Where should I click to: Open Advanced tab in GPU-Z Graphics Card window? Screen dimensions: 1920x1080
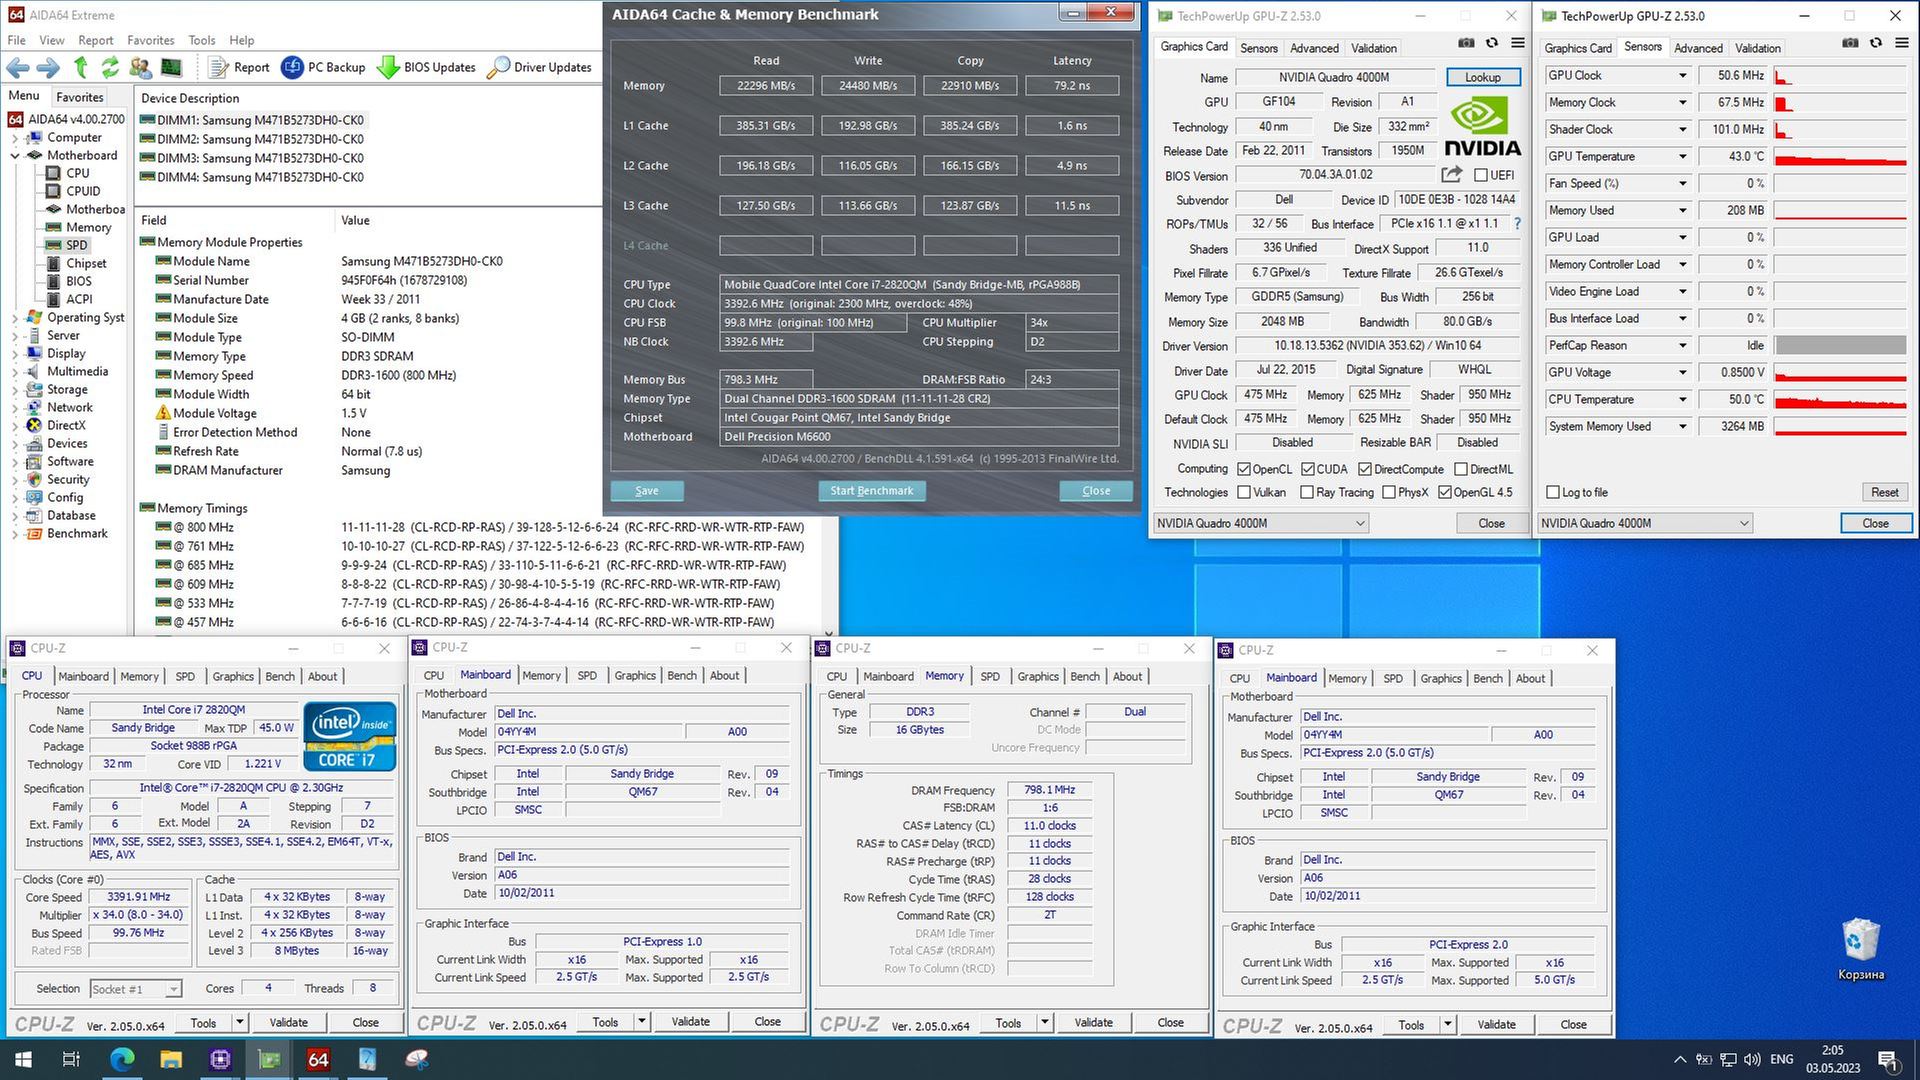1314,48
